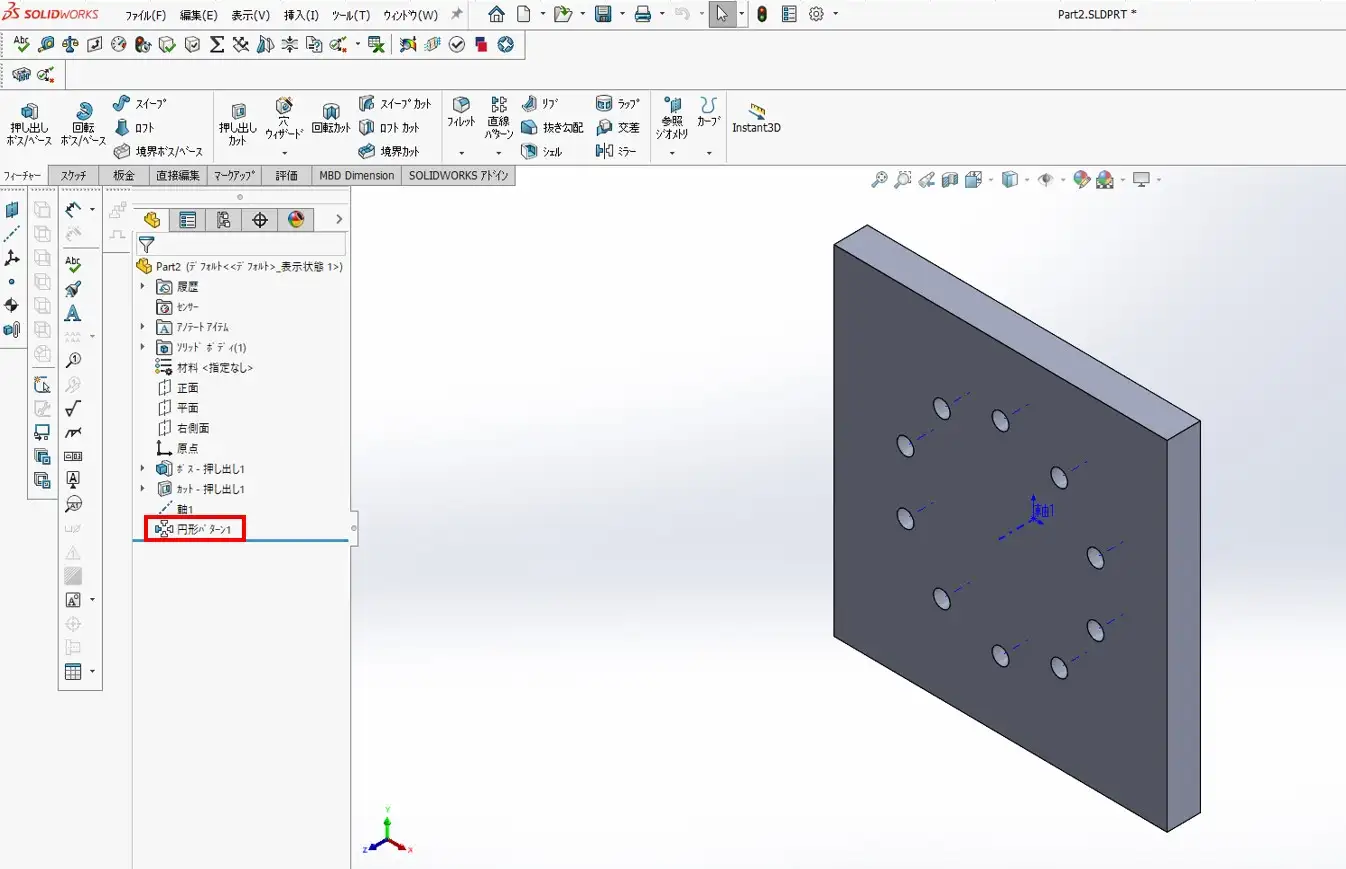Open the 挿入(I) menu
Screen dimensions: 1346x869
coord(301,15)
